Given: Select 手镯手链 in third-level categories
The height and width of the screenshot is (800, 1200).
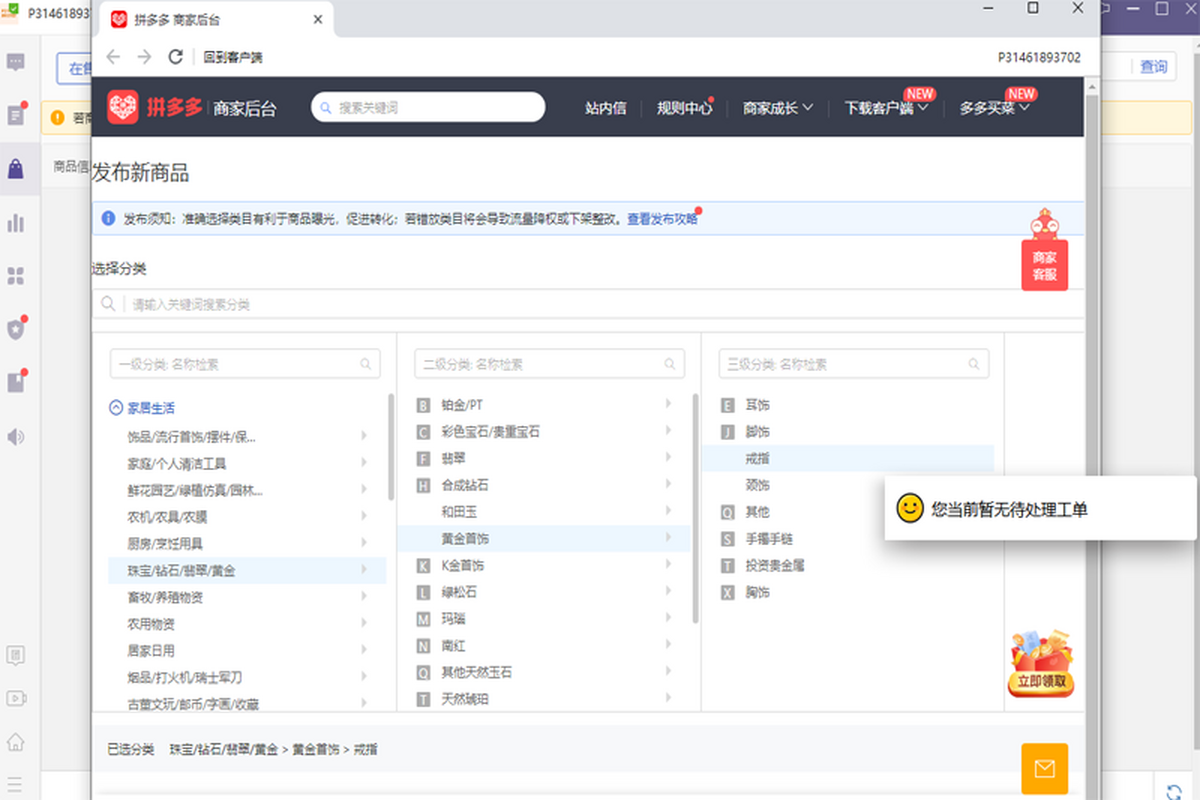Looking at the screenshot, I should point(770,539).
